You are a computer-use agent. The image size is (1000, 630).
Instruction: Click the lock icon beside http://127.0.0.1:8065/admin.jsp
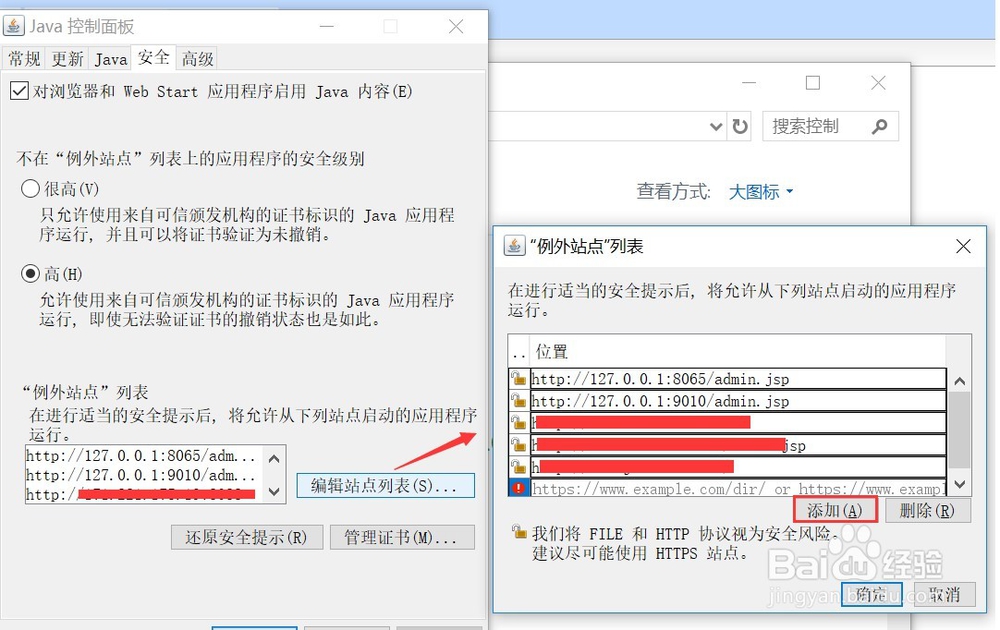[518, 379]
